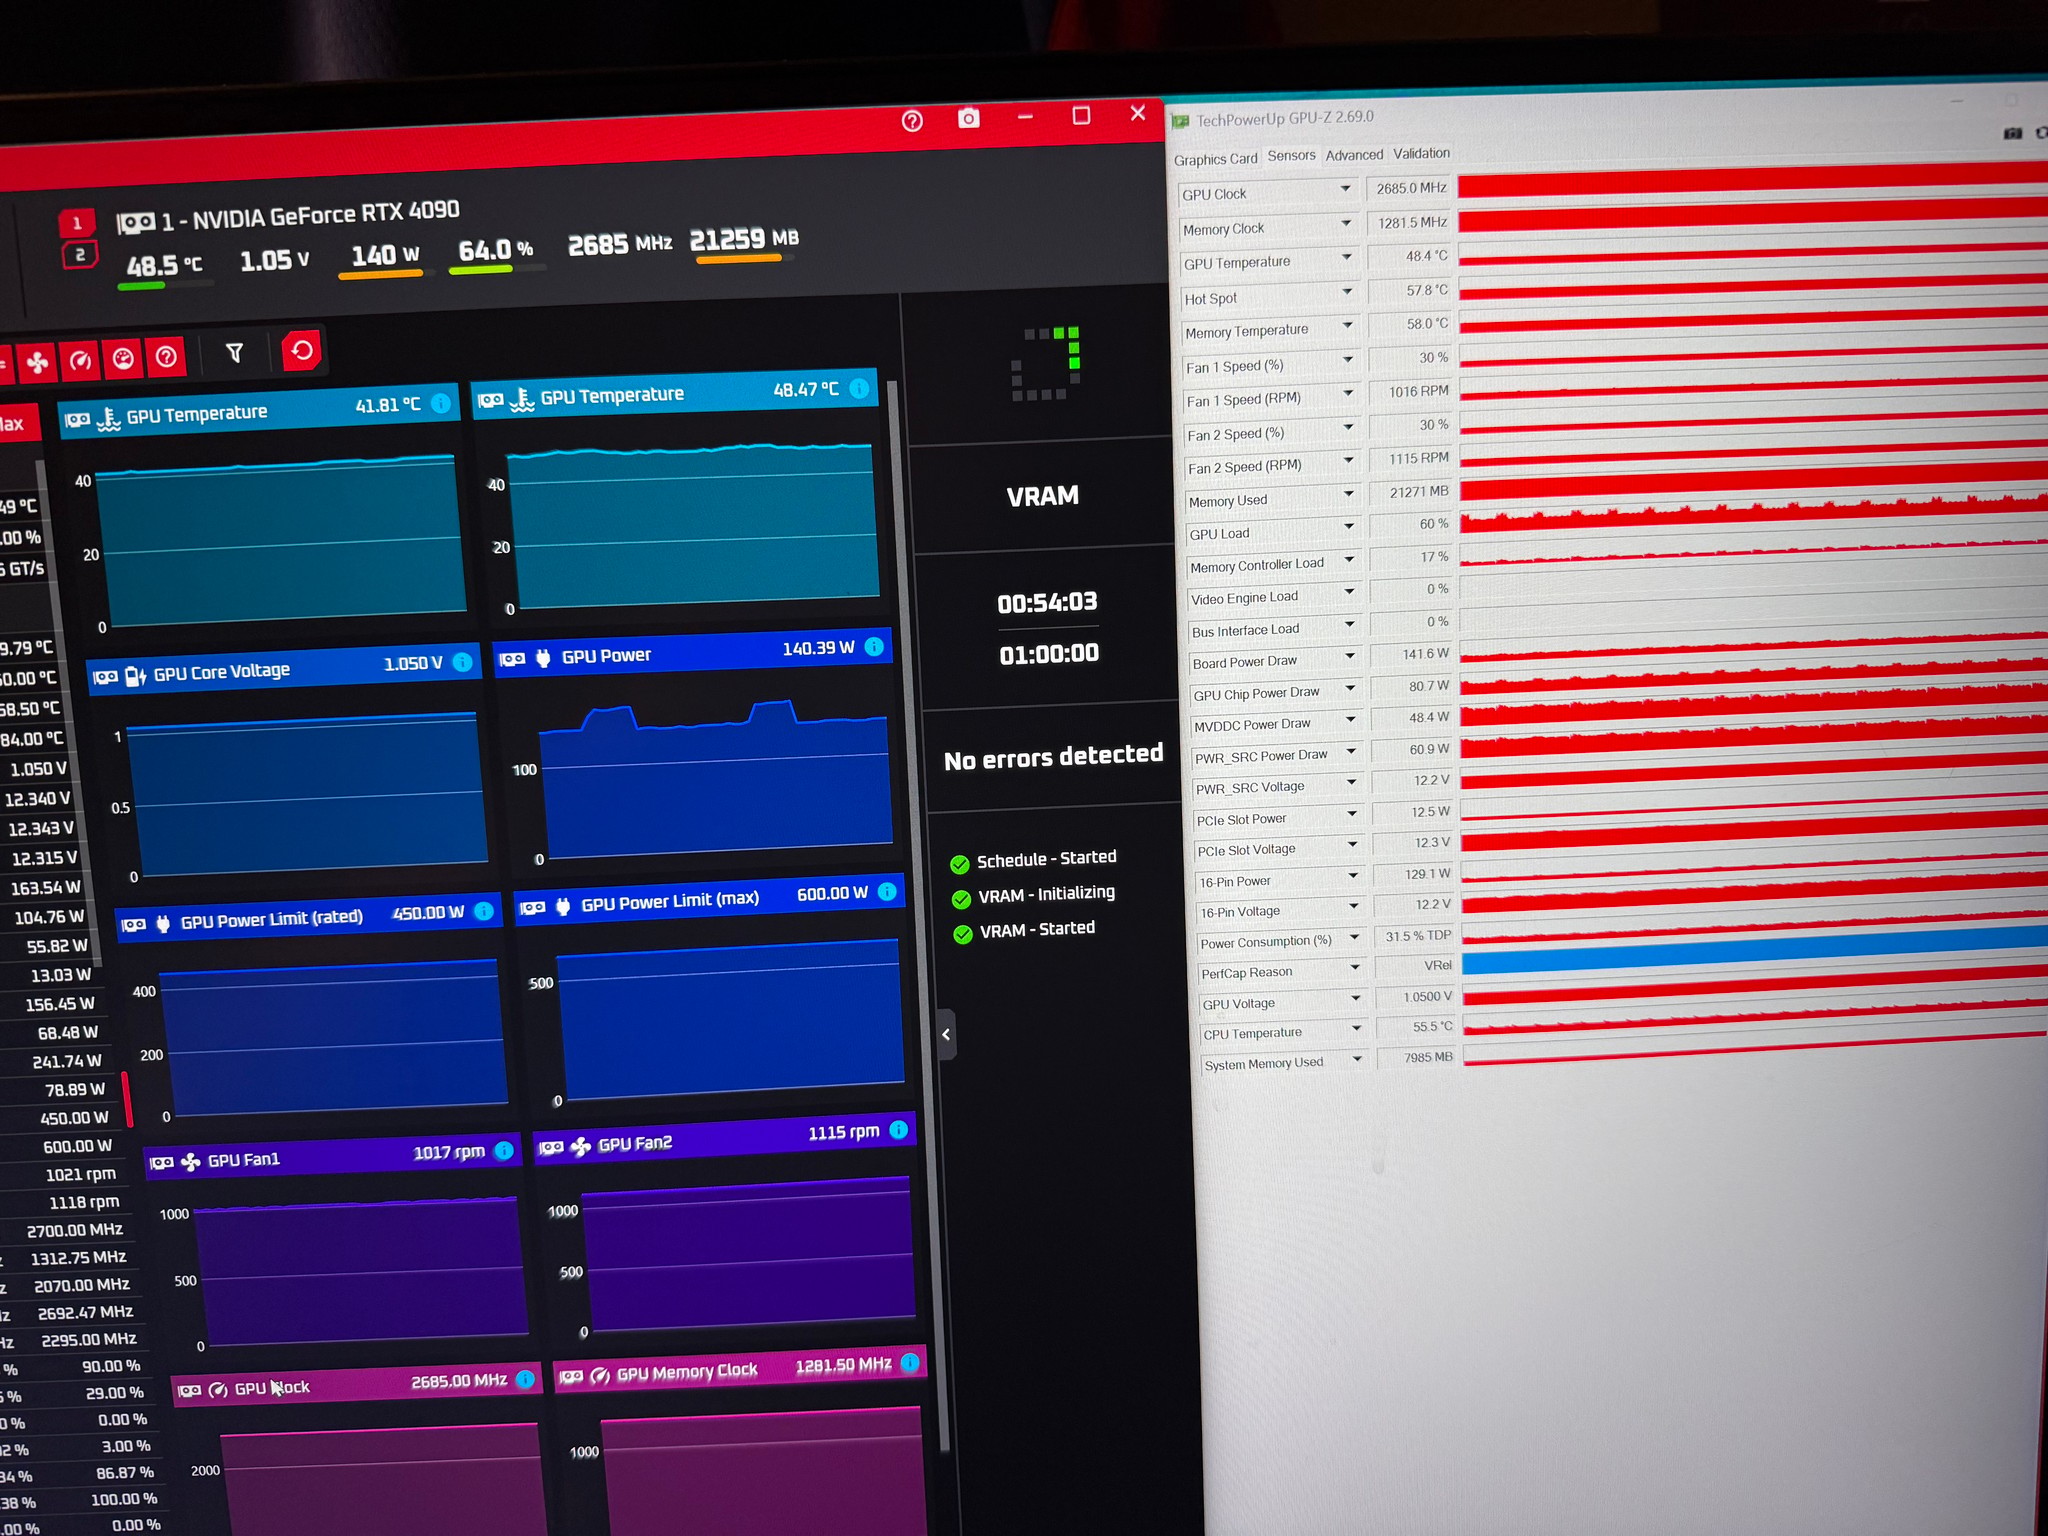Click the help question mark in title bar

pyautogui.click(x=911, y=121)
